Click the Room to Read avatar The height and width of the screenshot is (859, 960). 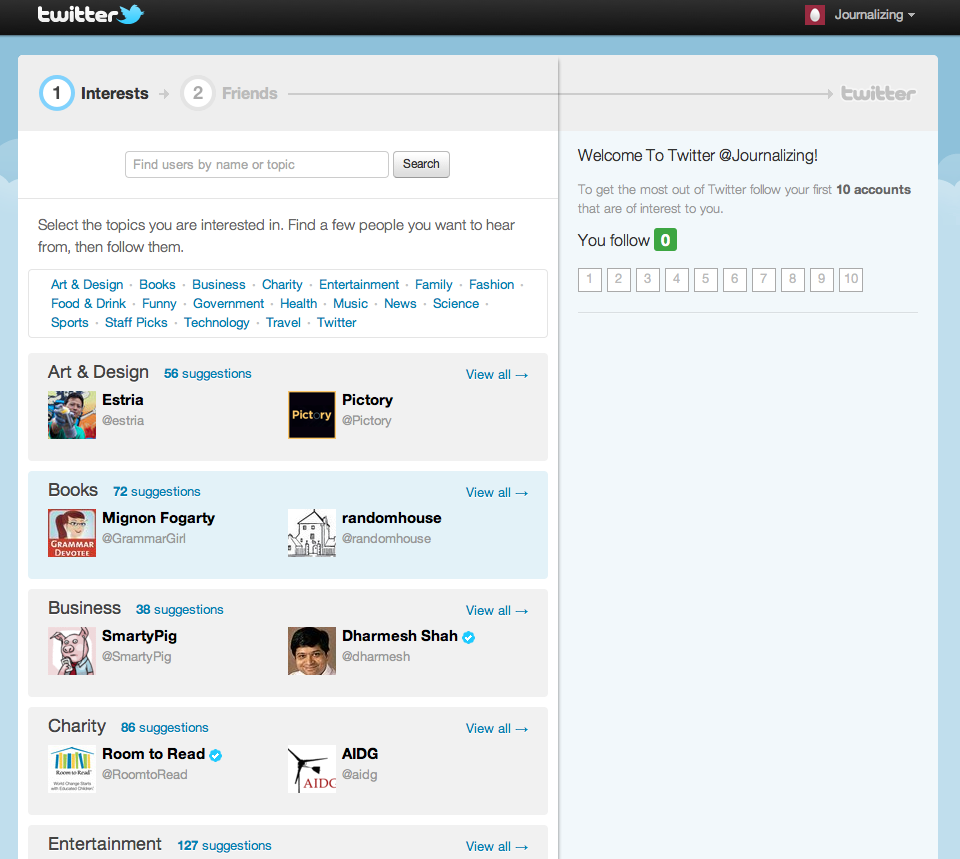pyautogui.click(x=72, y=769)
